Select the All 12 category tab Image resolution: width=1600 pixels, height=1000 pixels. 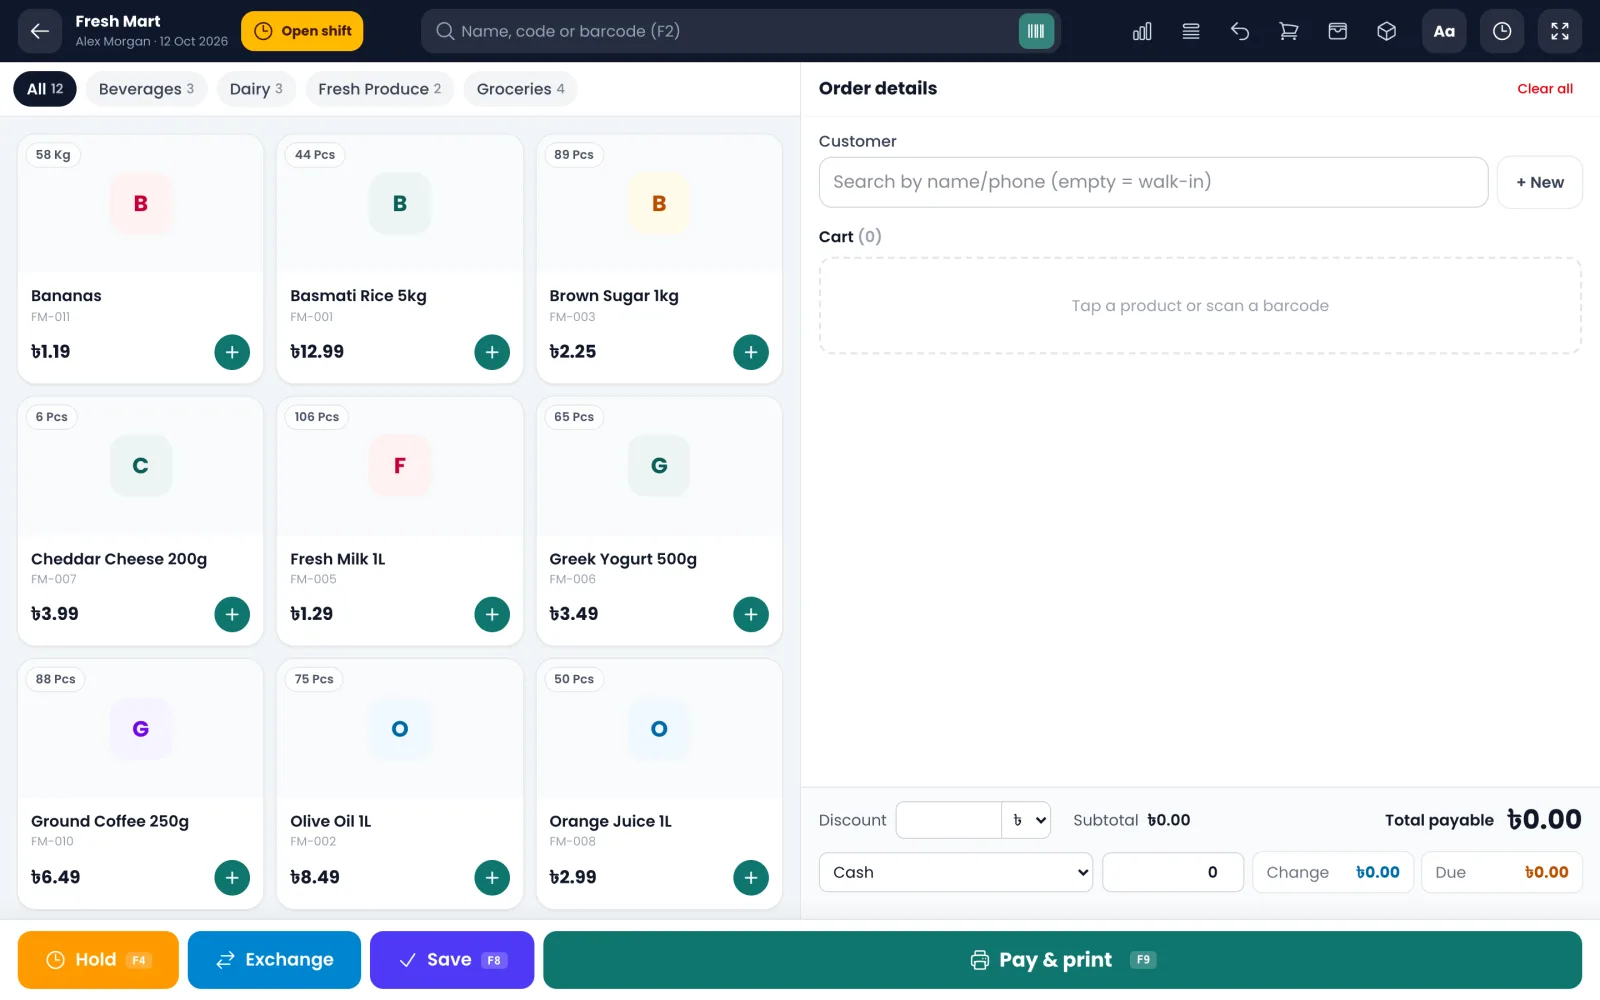pyautogui.click(x=45, y=89)
